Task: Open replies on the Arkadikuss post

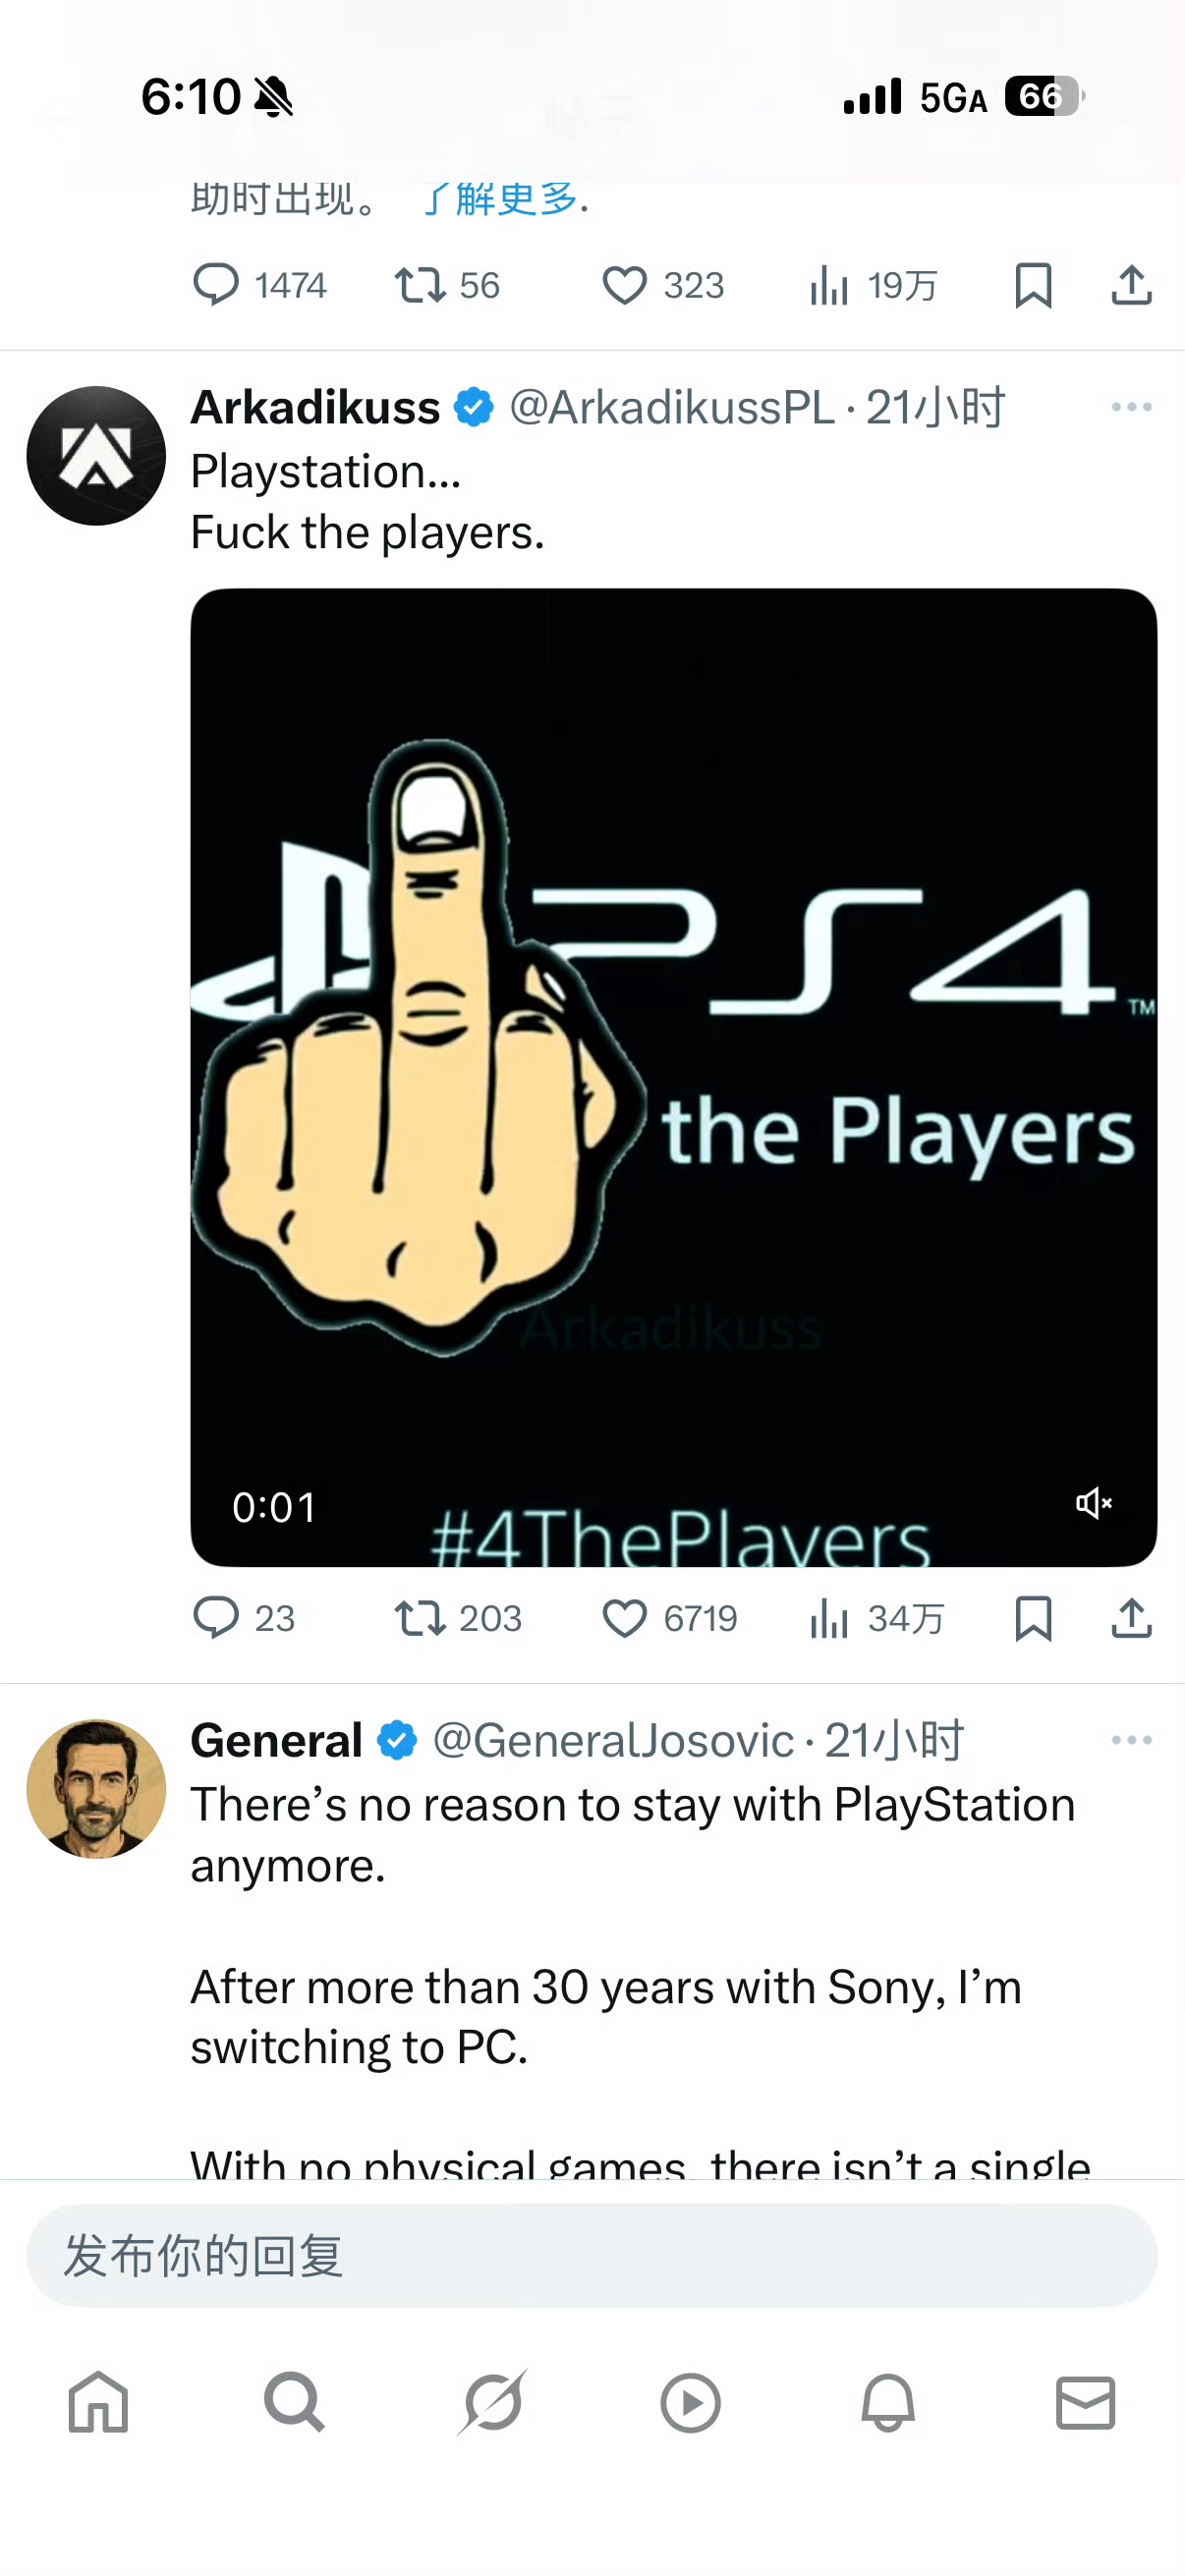Action: tap(243, 1618)
